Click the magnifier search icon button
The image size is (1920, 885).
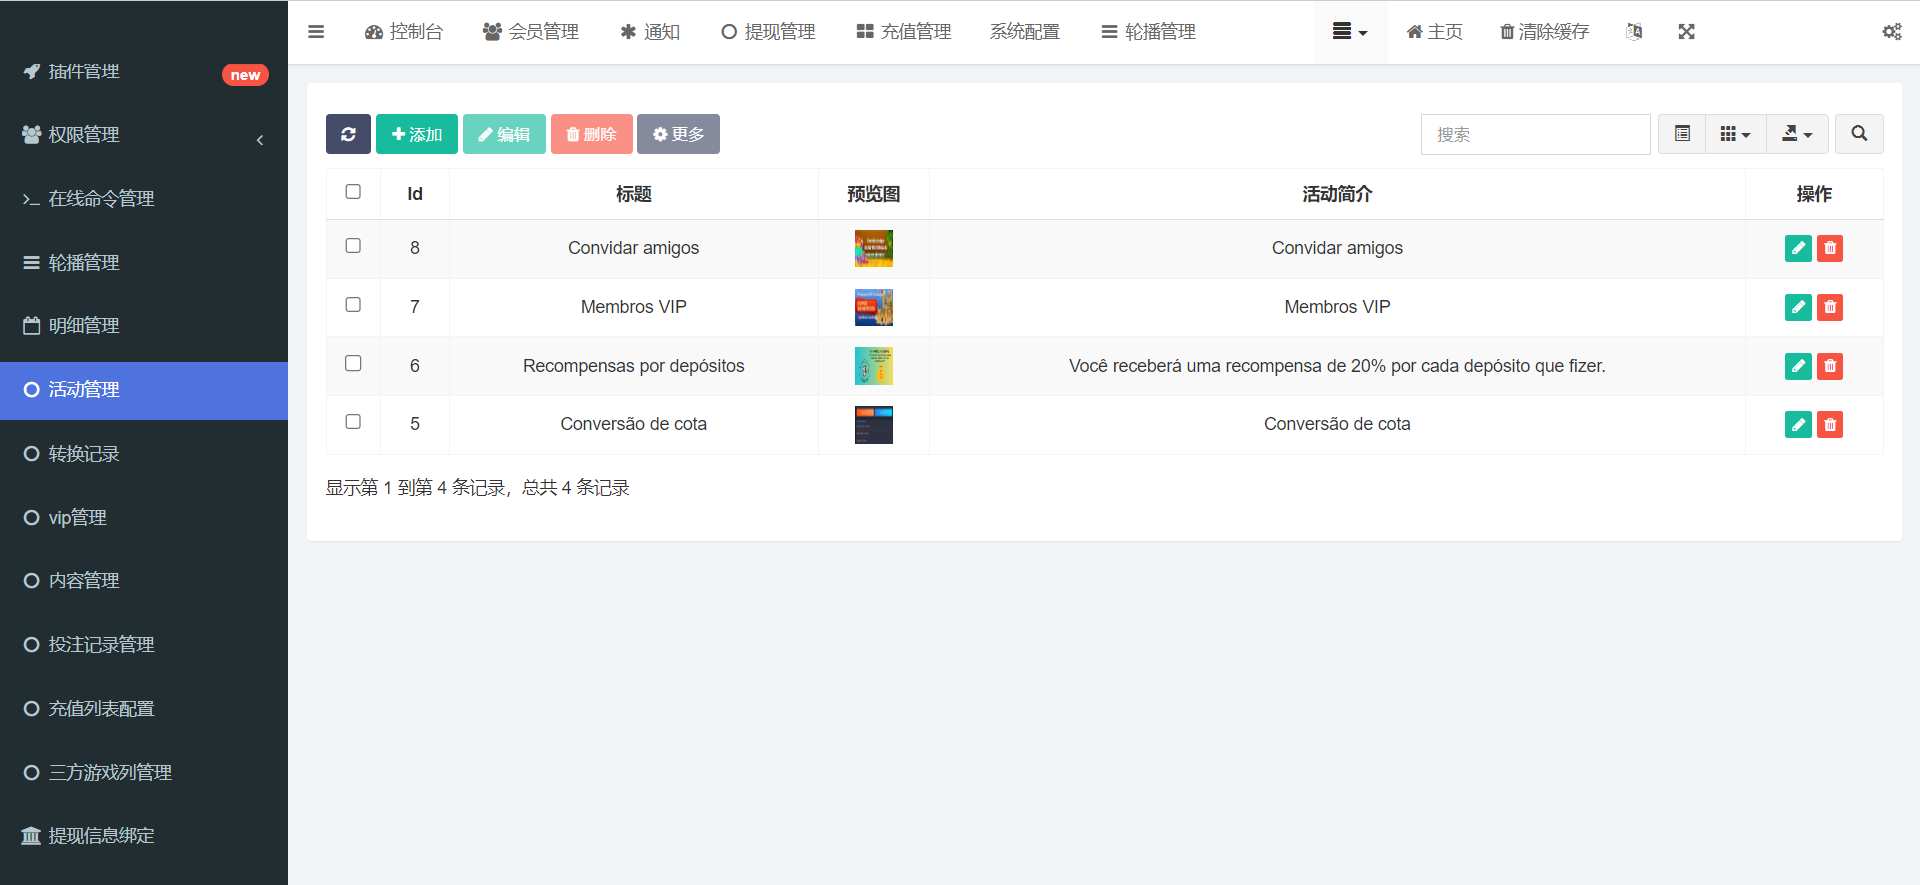[1859, 134]
